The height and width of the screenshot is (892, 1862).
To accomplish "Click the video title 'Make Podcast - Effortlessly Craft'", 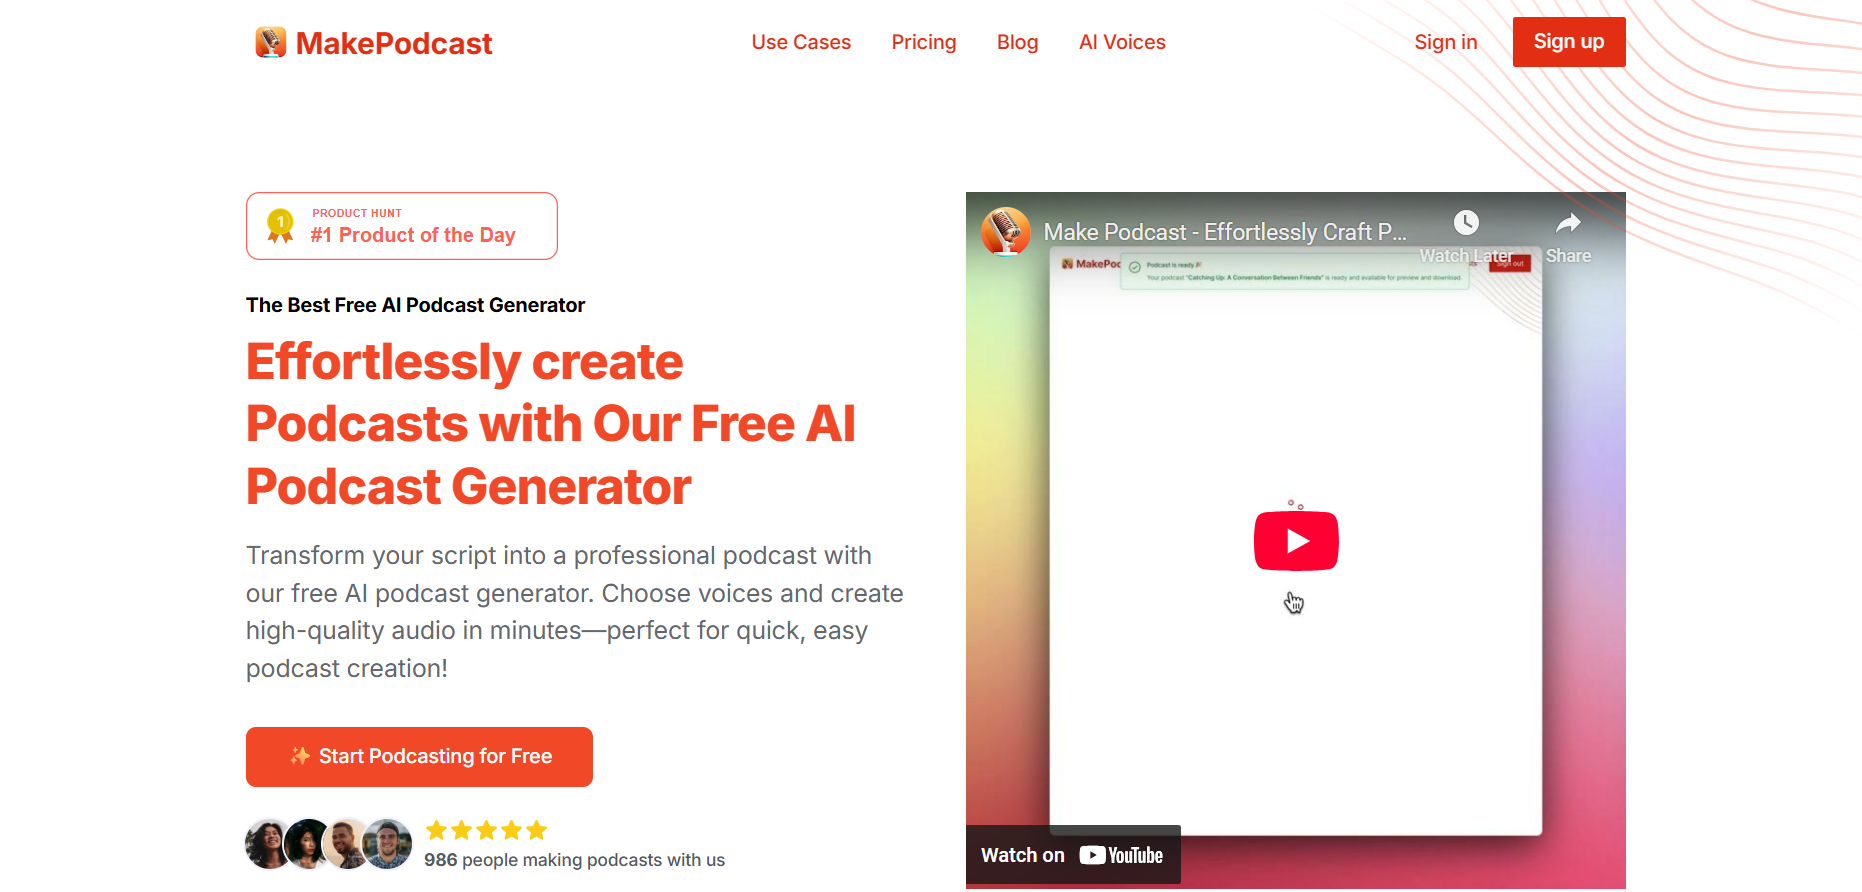I will 1225,232.
